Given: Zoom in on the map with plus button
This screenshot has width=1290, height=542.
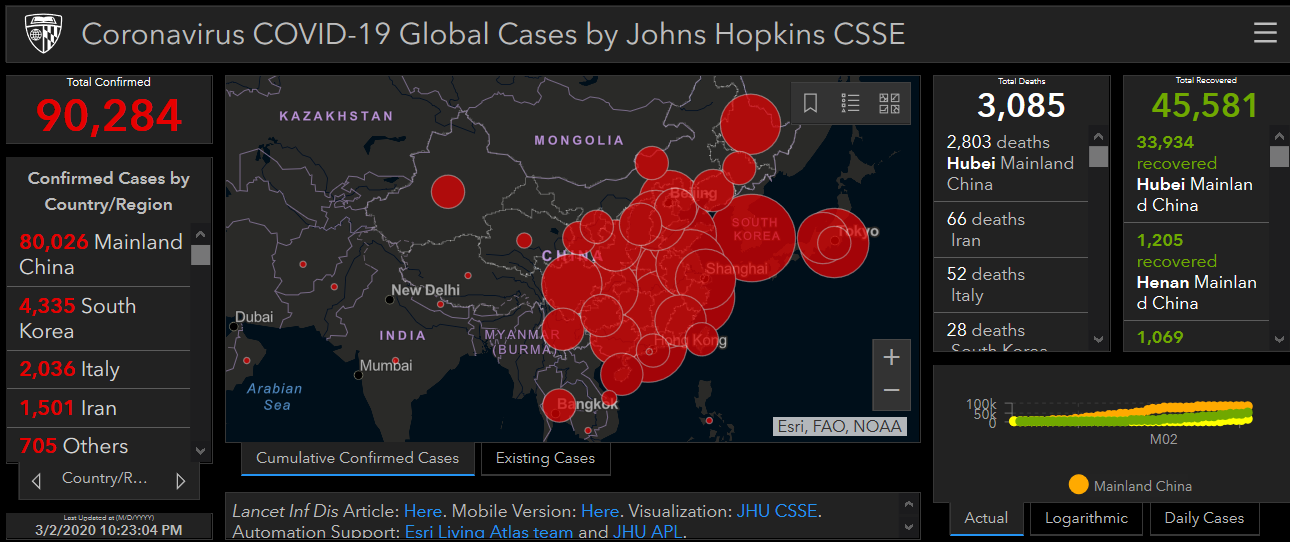Looking at the screenshot, I should point(892,357).
